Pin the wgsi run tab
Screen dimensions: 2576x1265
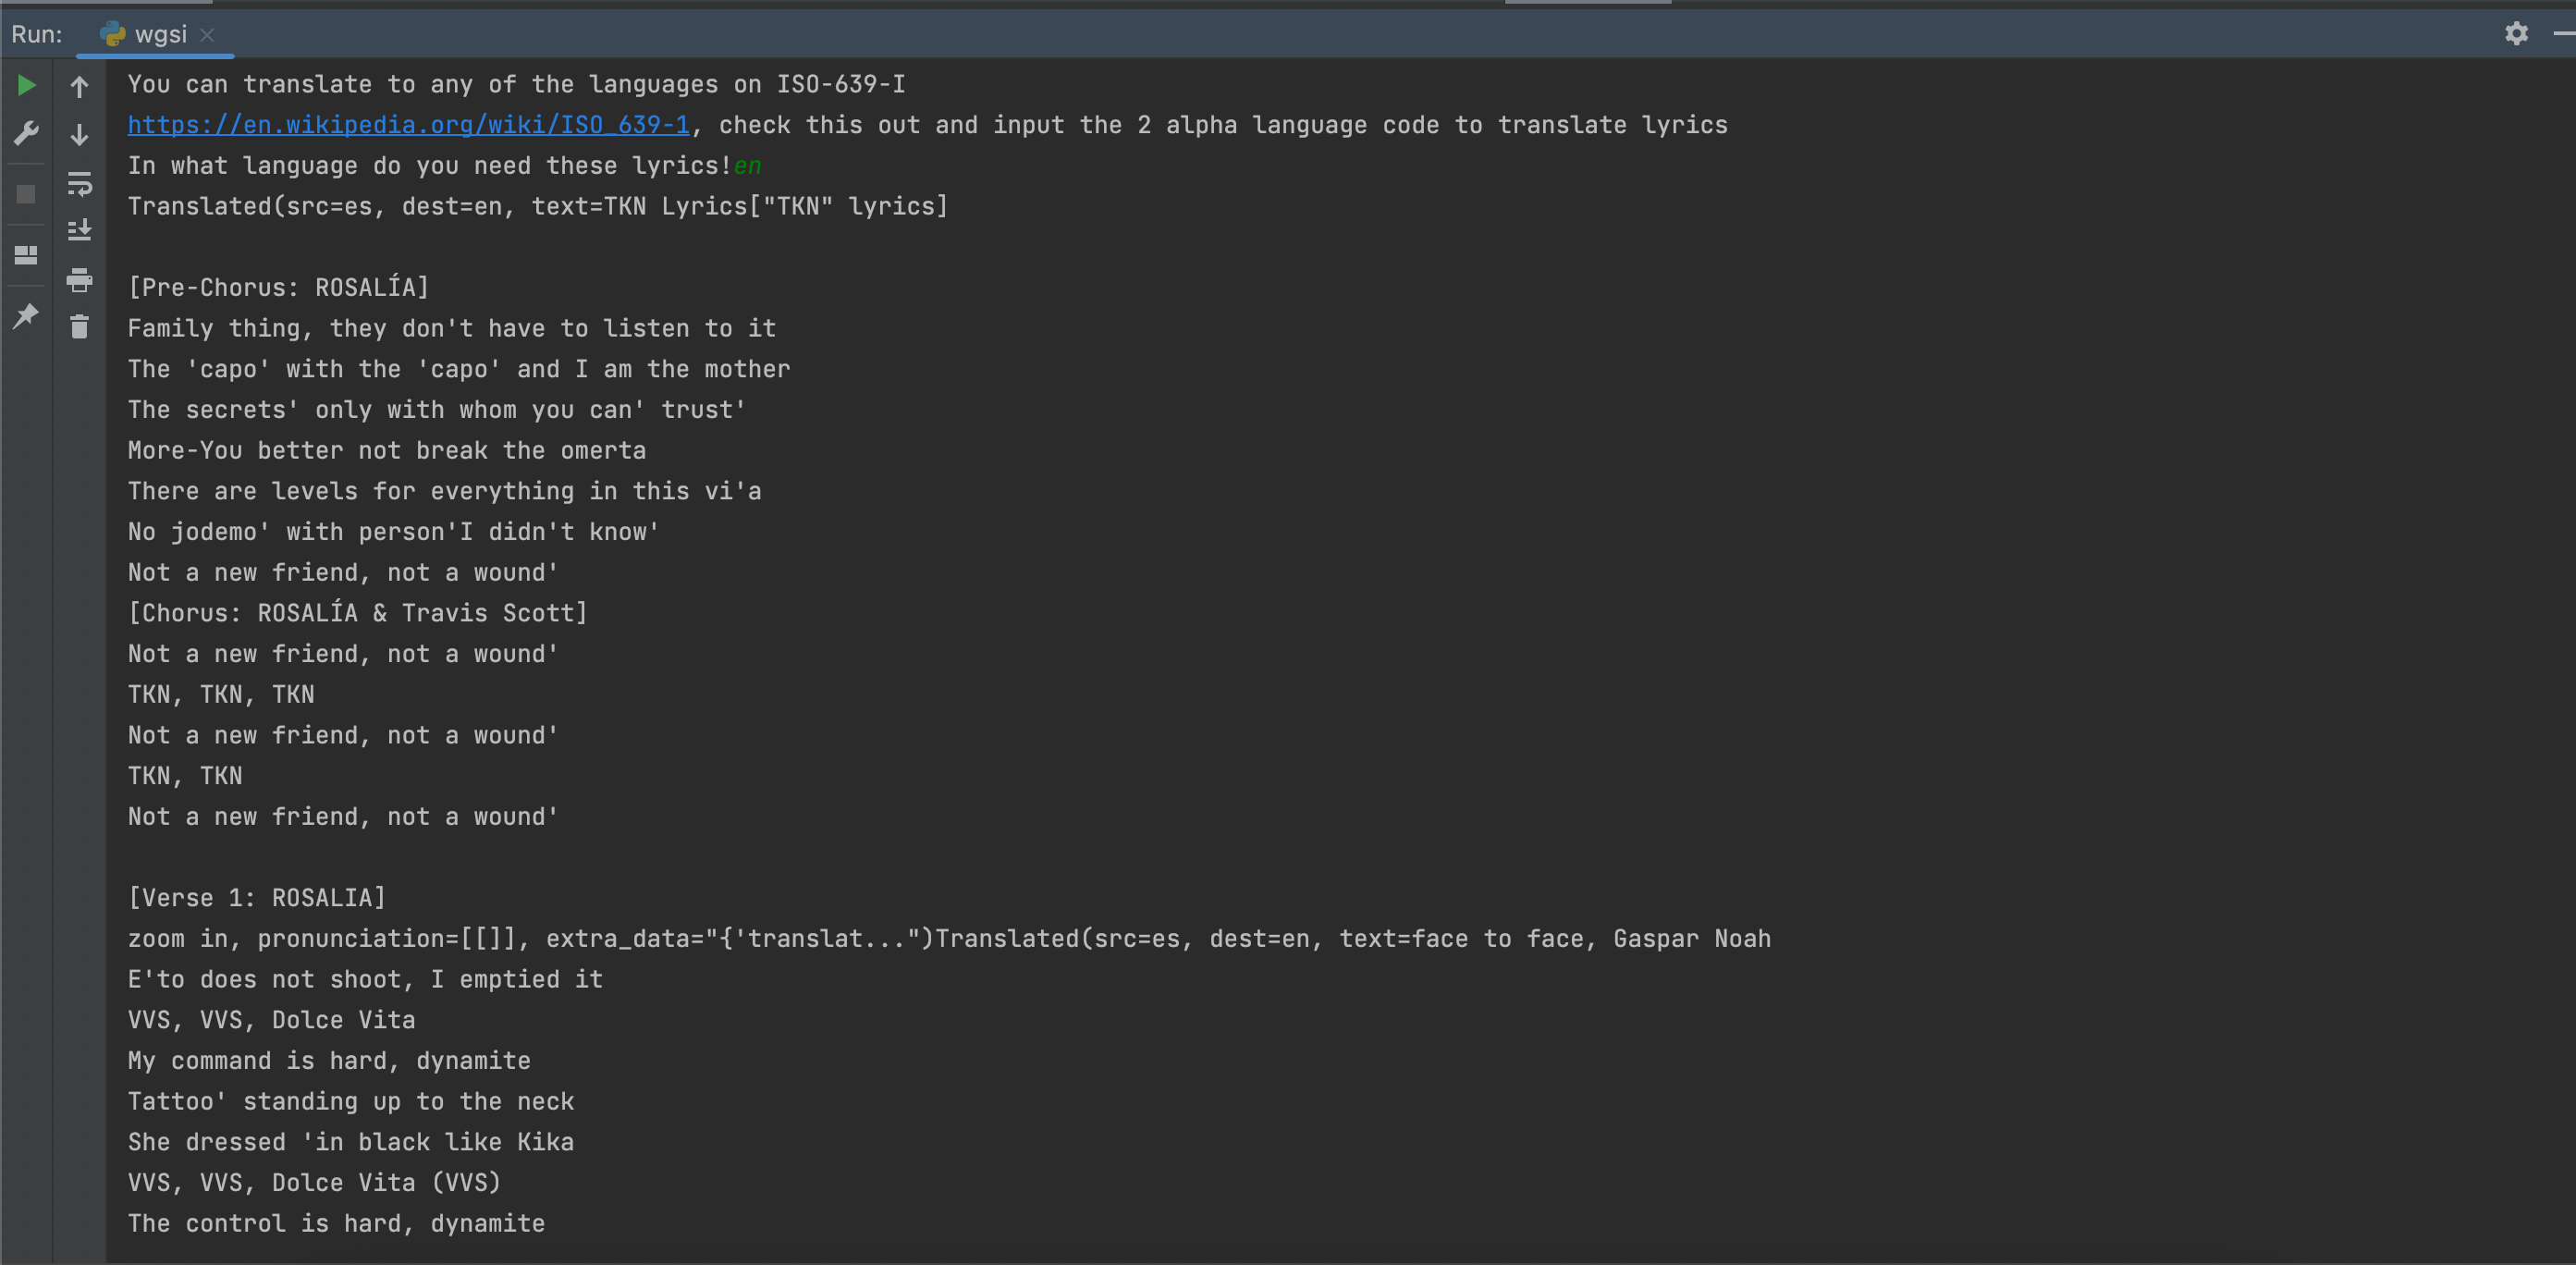[27, 316]
